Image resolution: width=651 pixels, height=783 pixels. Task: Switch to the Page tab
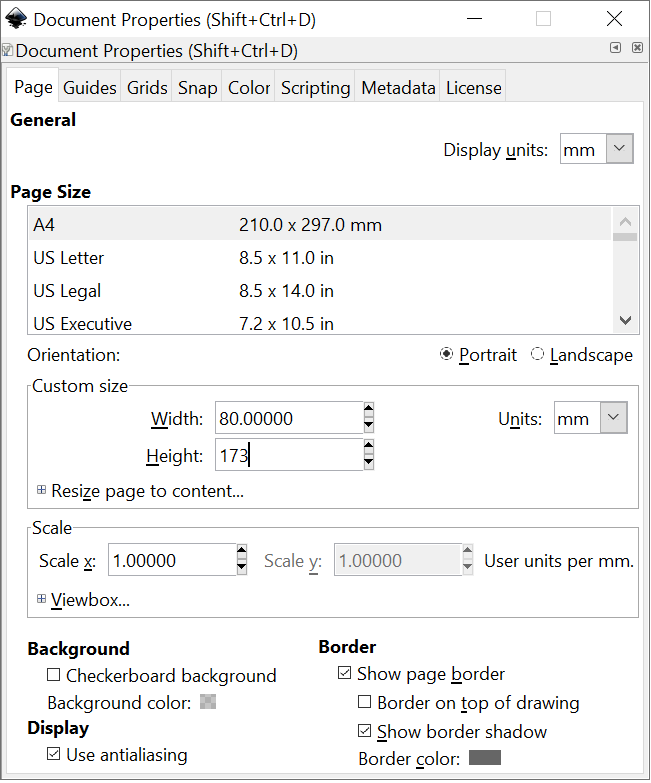(x=33, y=87)
